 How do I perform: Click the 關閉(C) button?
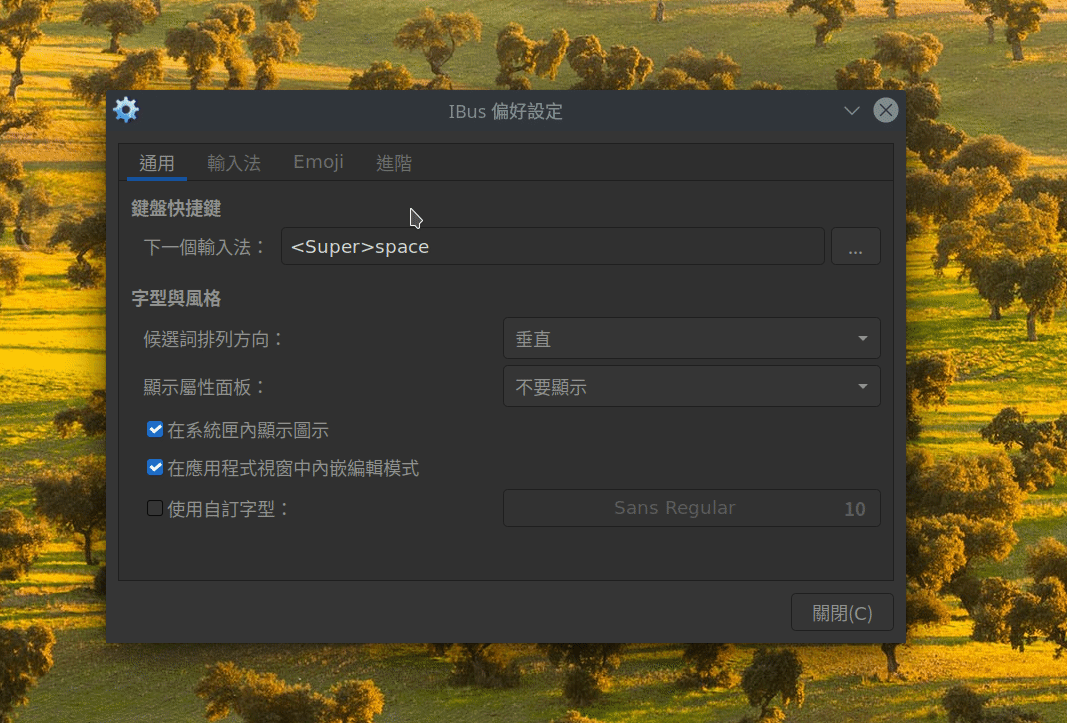(x=842, y=613)
